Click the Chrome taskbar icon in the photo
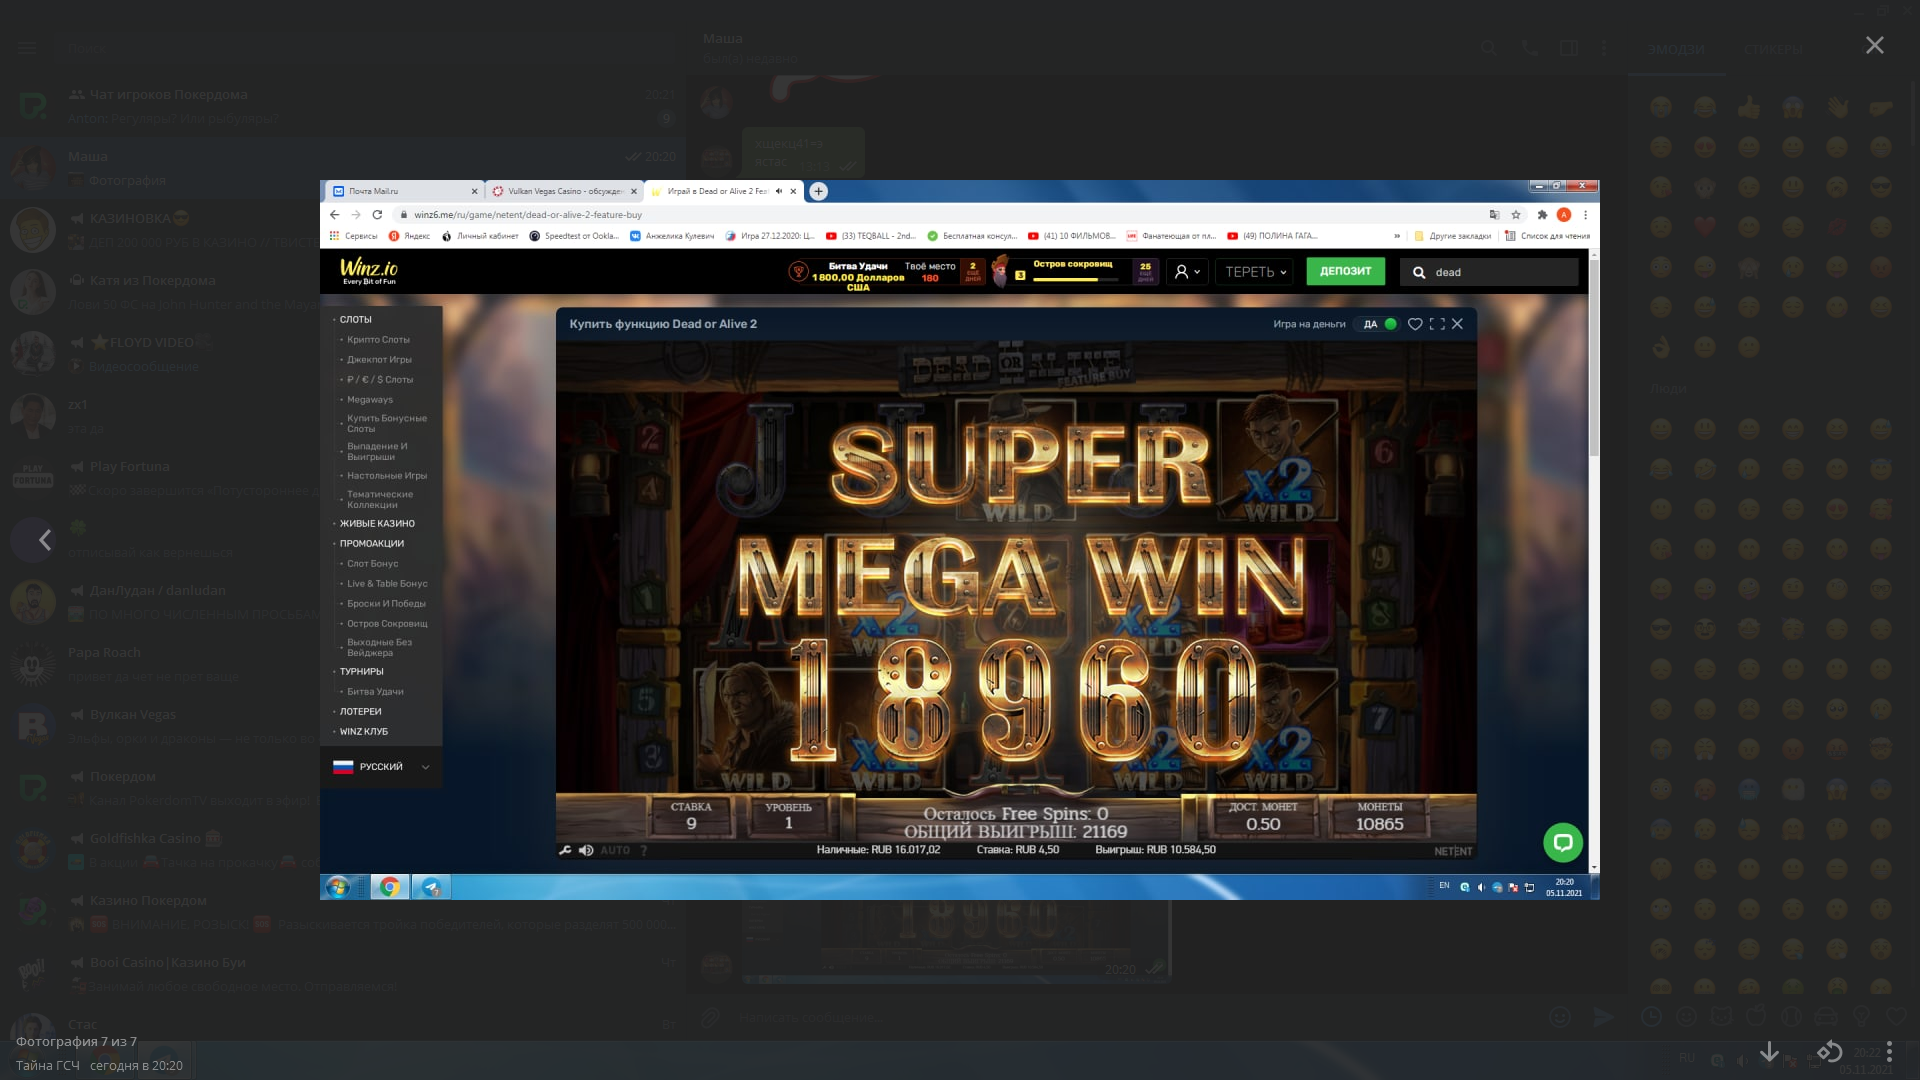This screenshot has height=1080, width=1920. (x=390, y=887)
